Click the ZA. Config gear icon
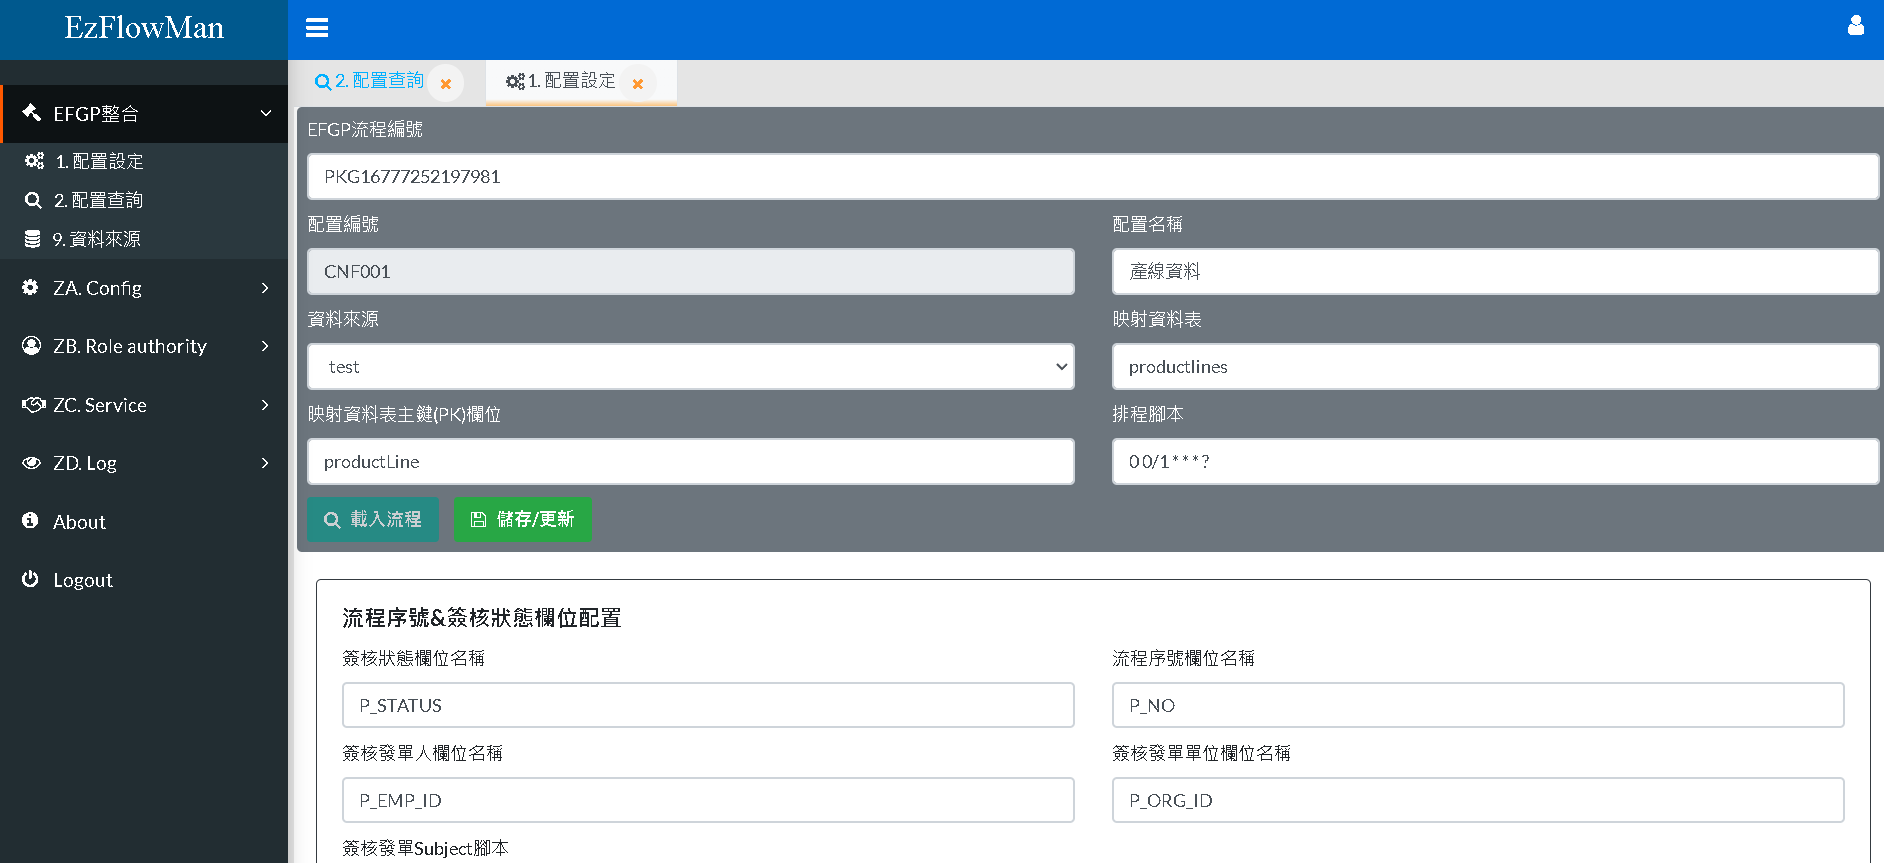1885x863 pixels. [31, 288]
